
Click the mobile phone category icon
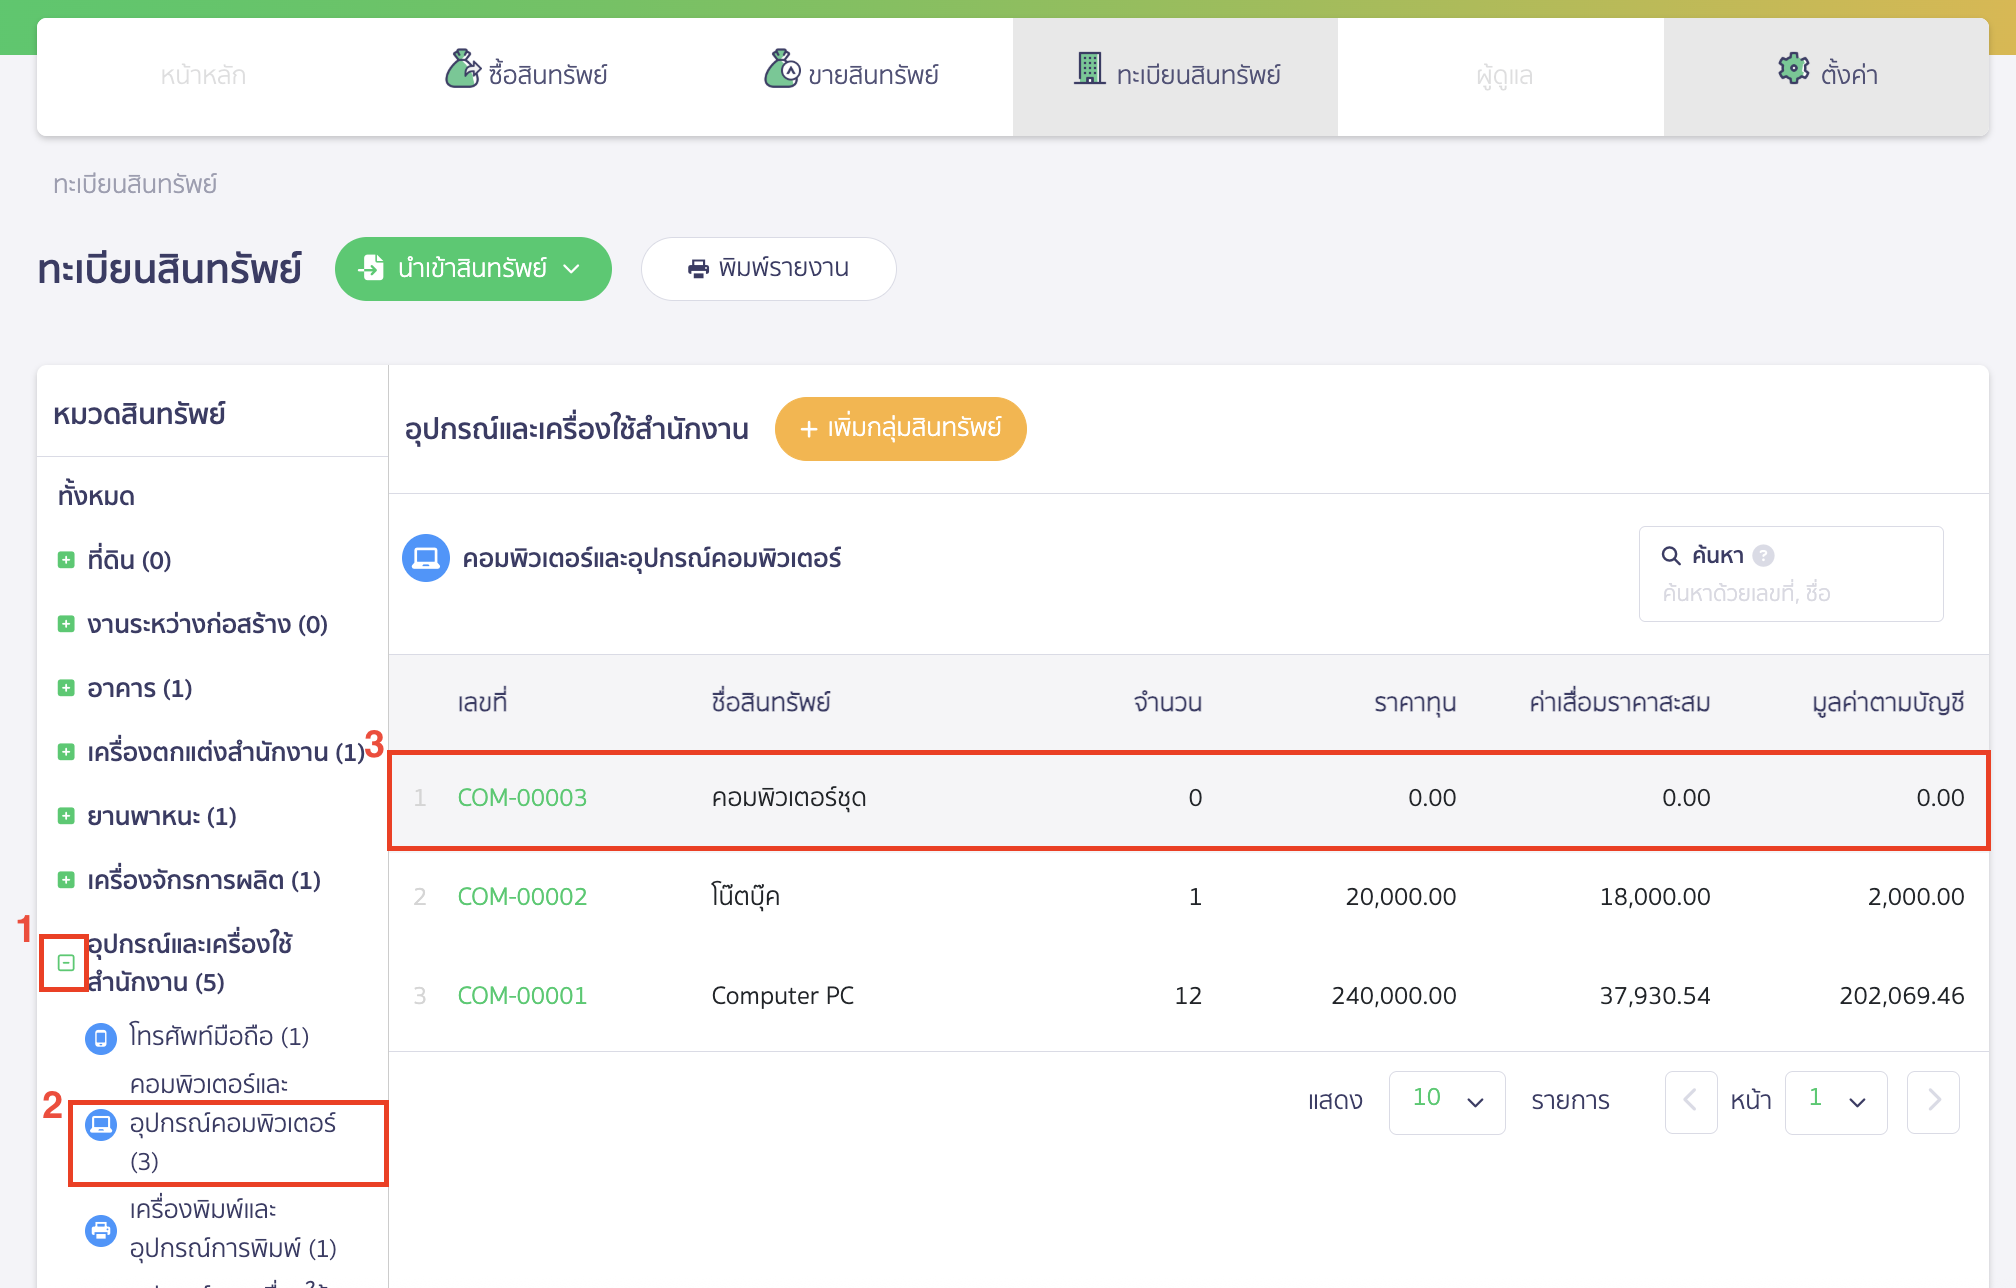(x=100, y=1038)
